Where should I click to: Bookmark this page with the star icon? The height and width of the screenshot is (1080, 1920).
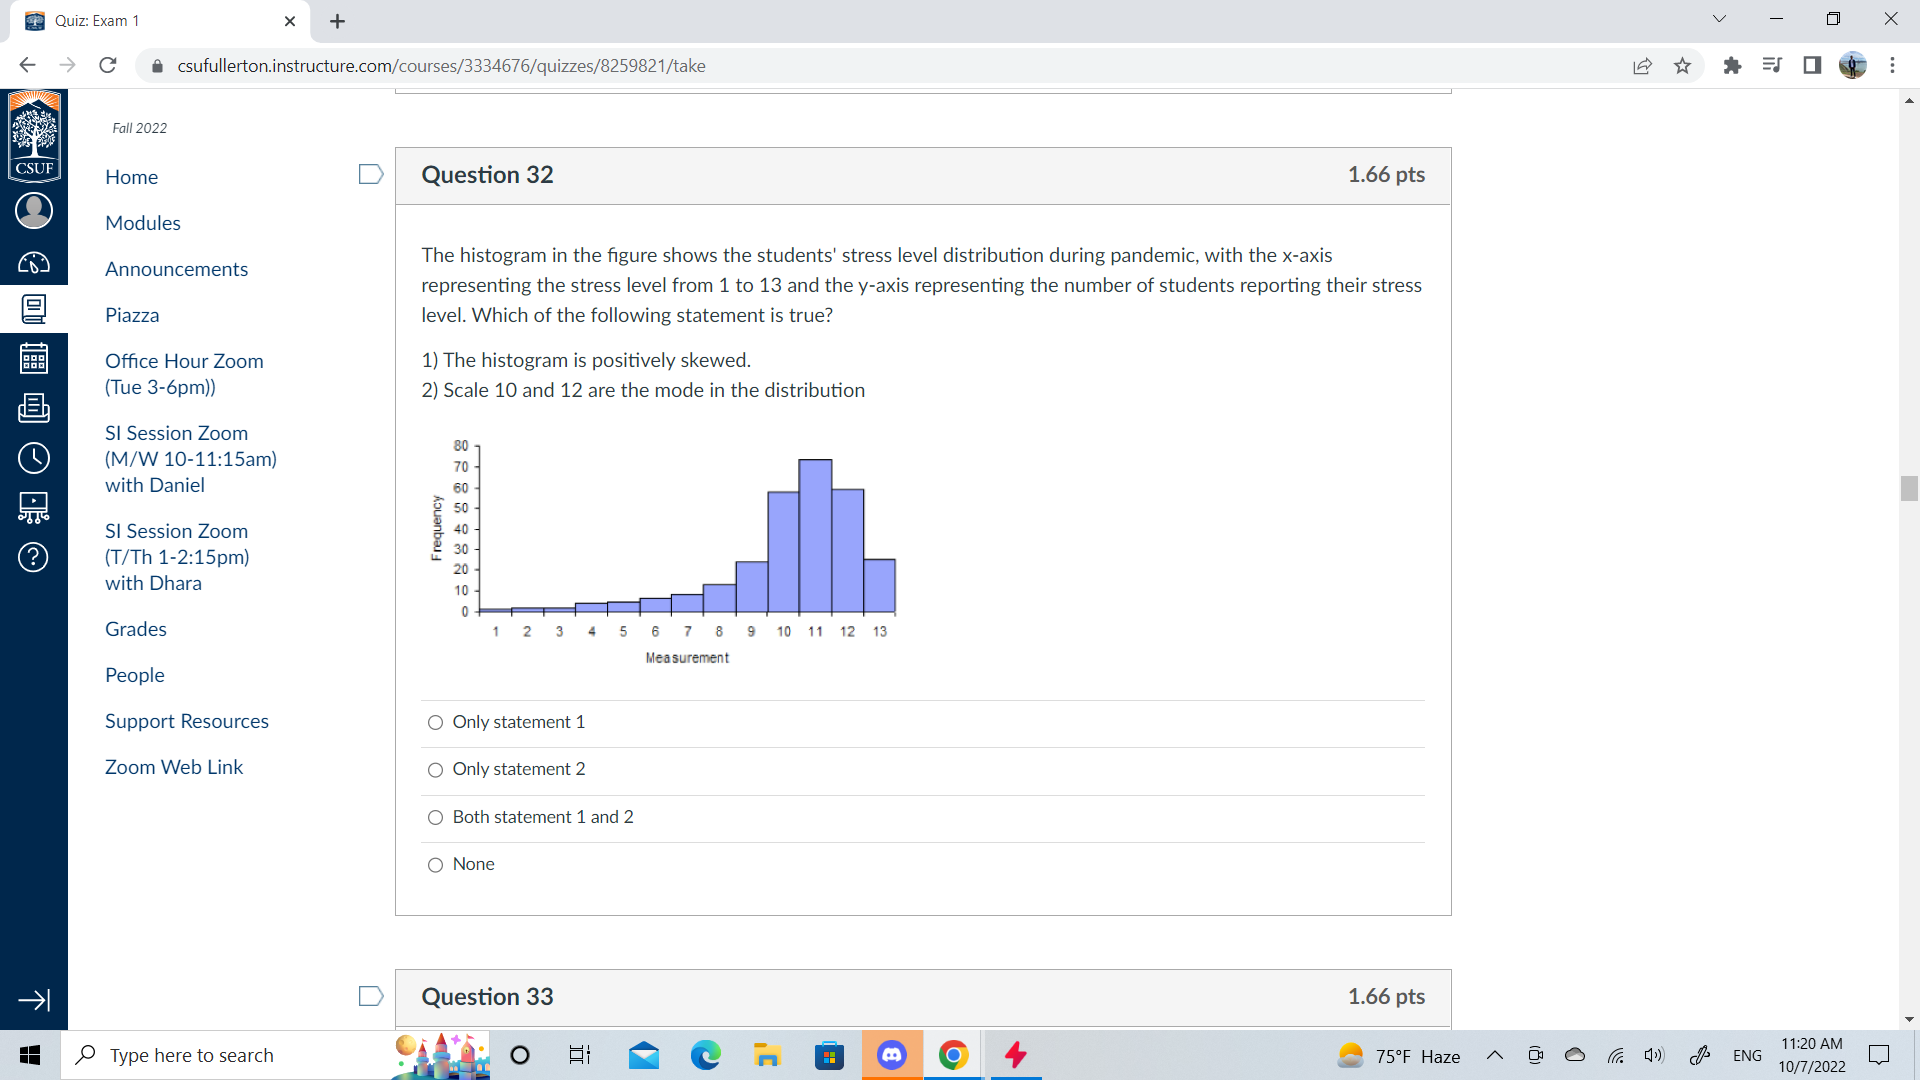coord(1682,66)
